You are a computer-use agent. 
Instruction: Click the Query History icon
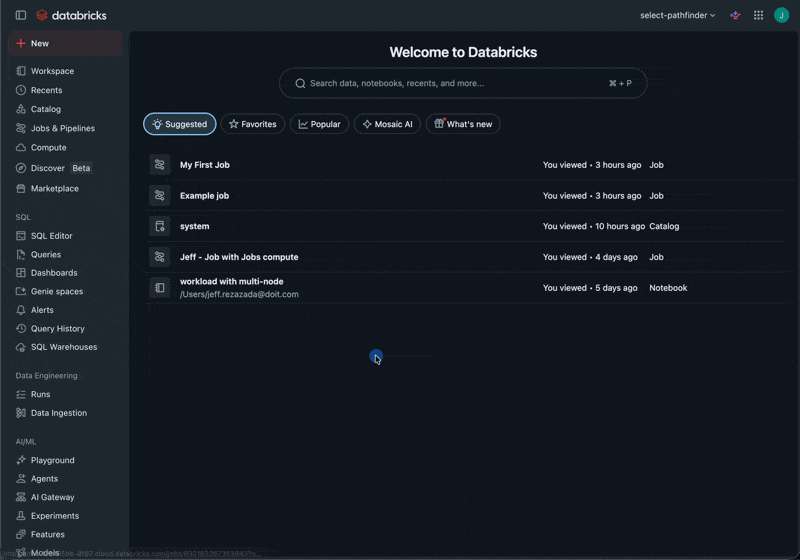pos(21,328)
